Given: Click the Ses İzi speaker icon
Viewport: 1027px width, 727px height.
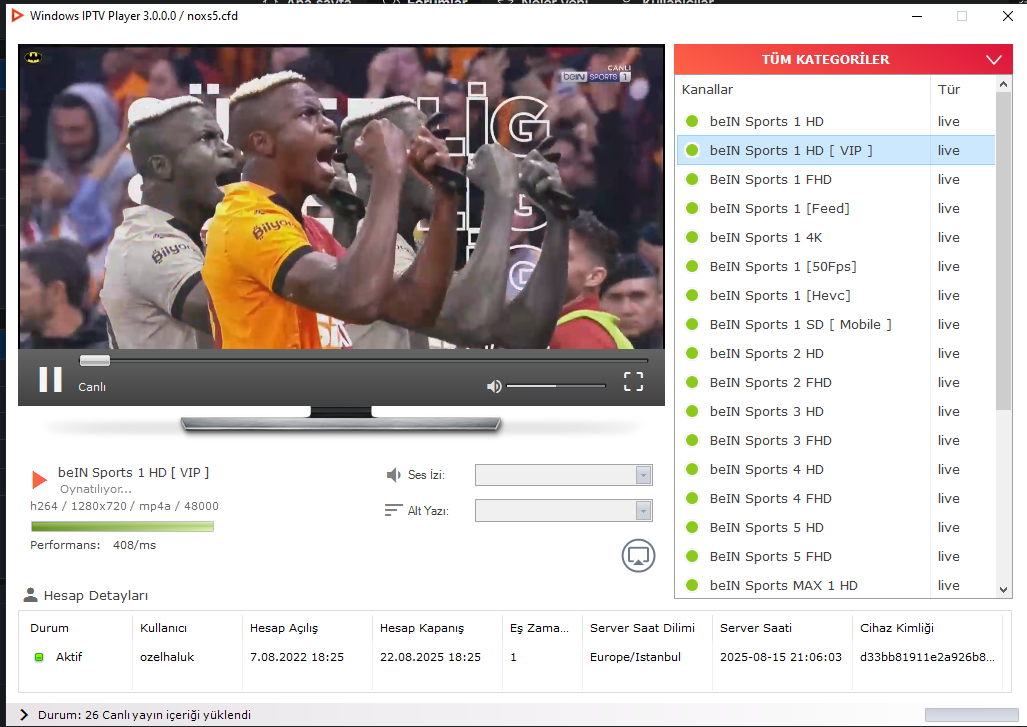Looking at the screenshot, I should tap(393, 475).
